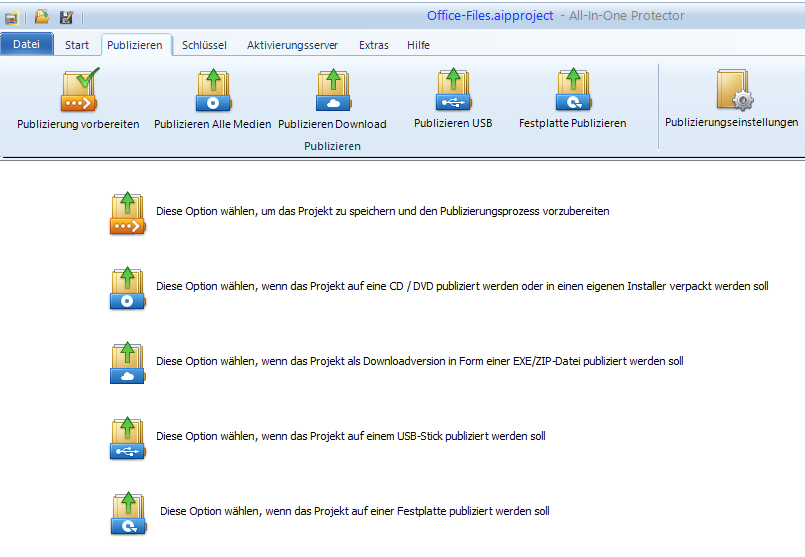Switch to the Start tab
The height and width of the screenshot is (557, 805).
pyautogui.click(x=77, y=45)
